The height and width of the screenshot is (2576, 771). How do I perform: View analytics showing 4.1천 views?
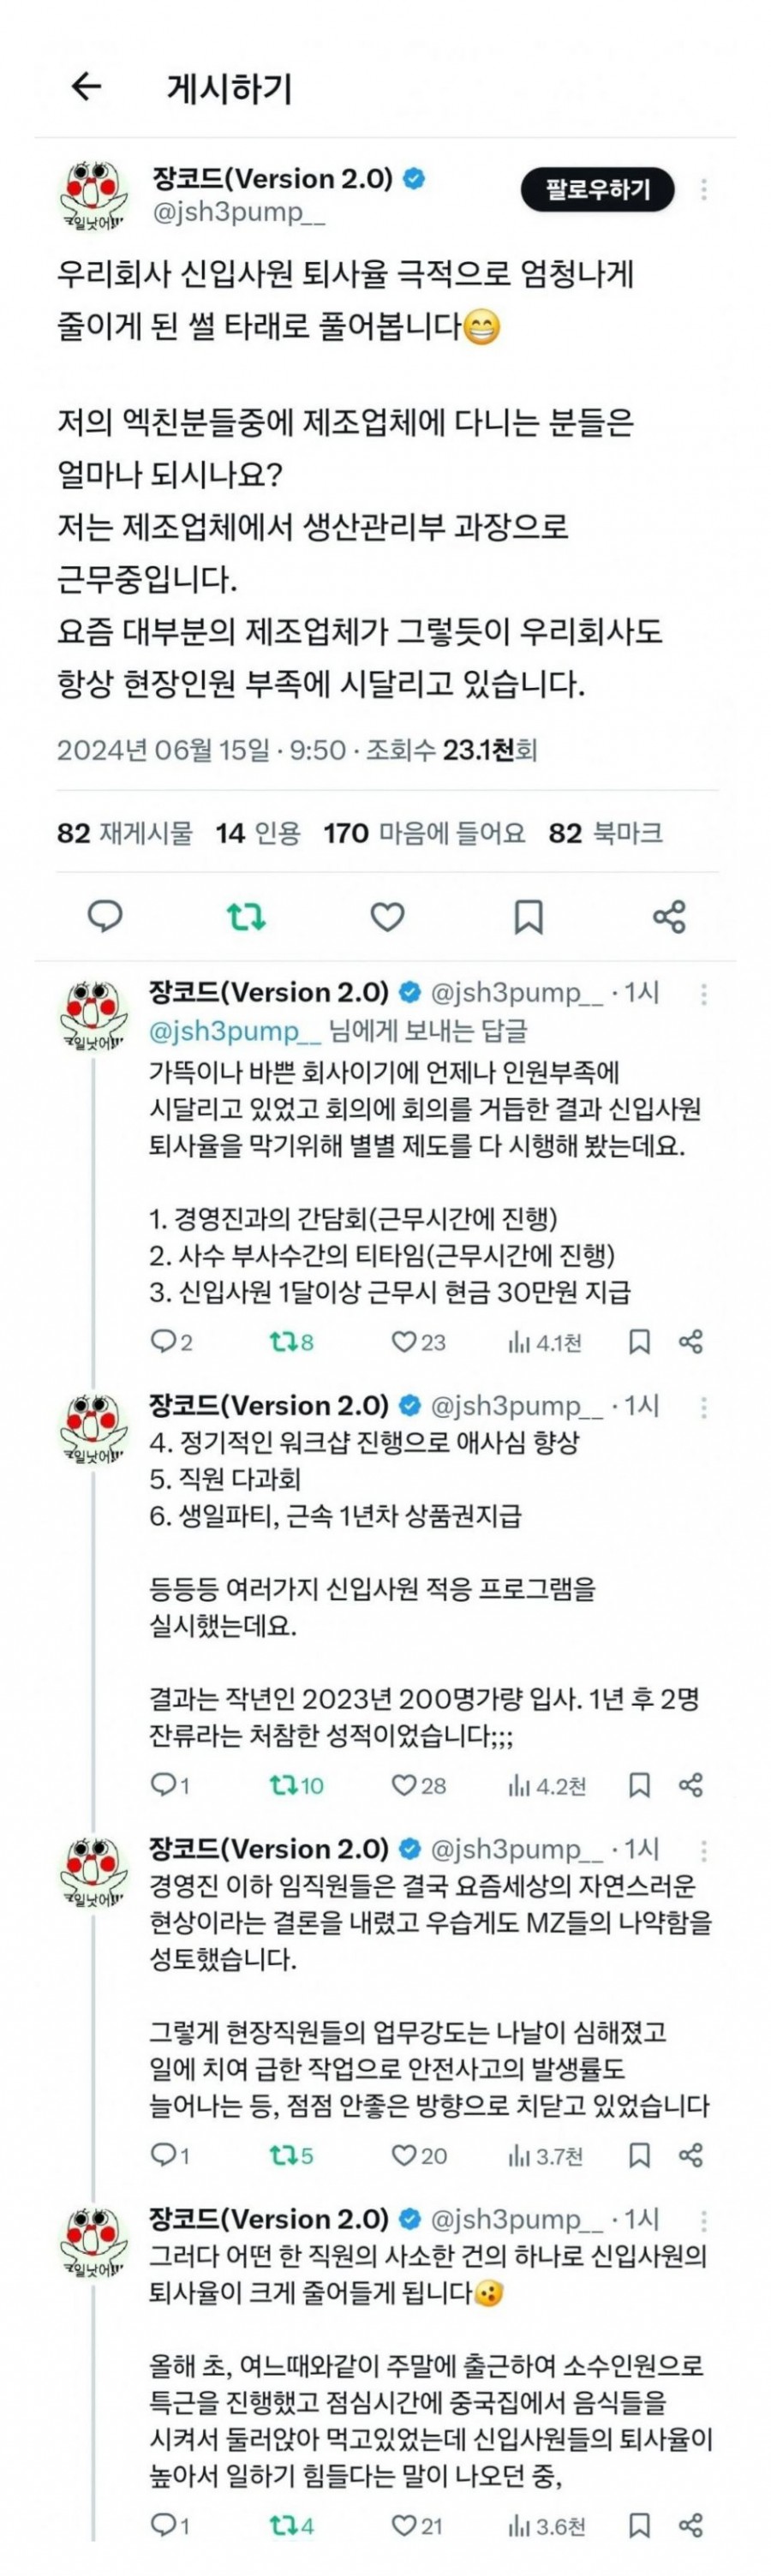[545, 1342]
